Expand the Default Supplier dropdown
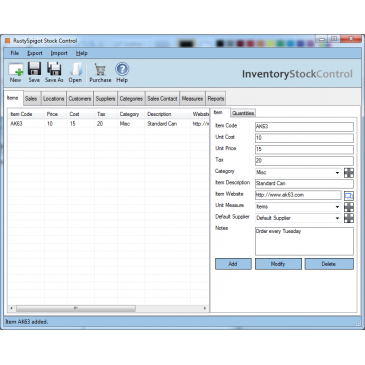 coord(337,218)
